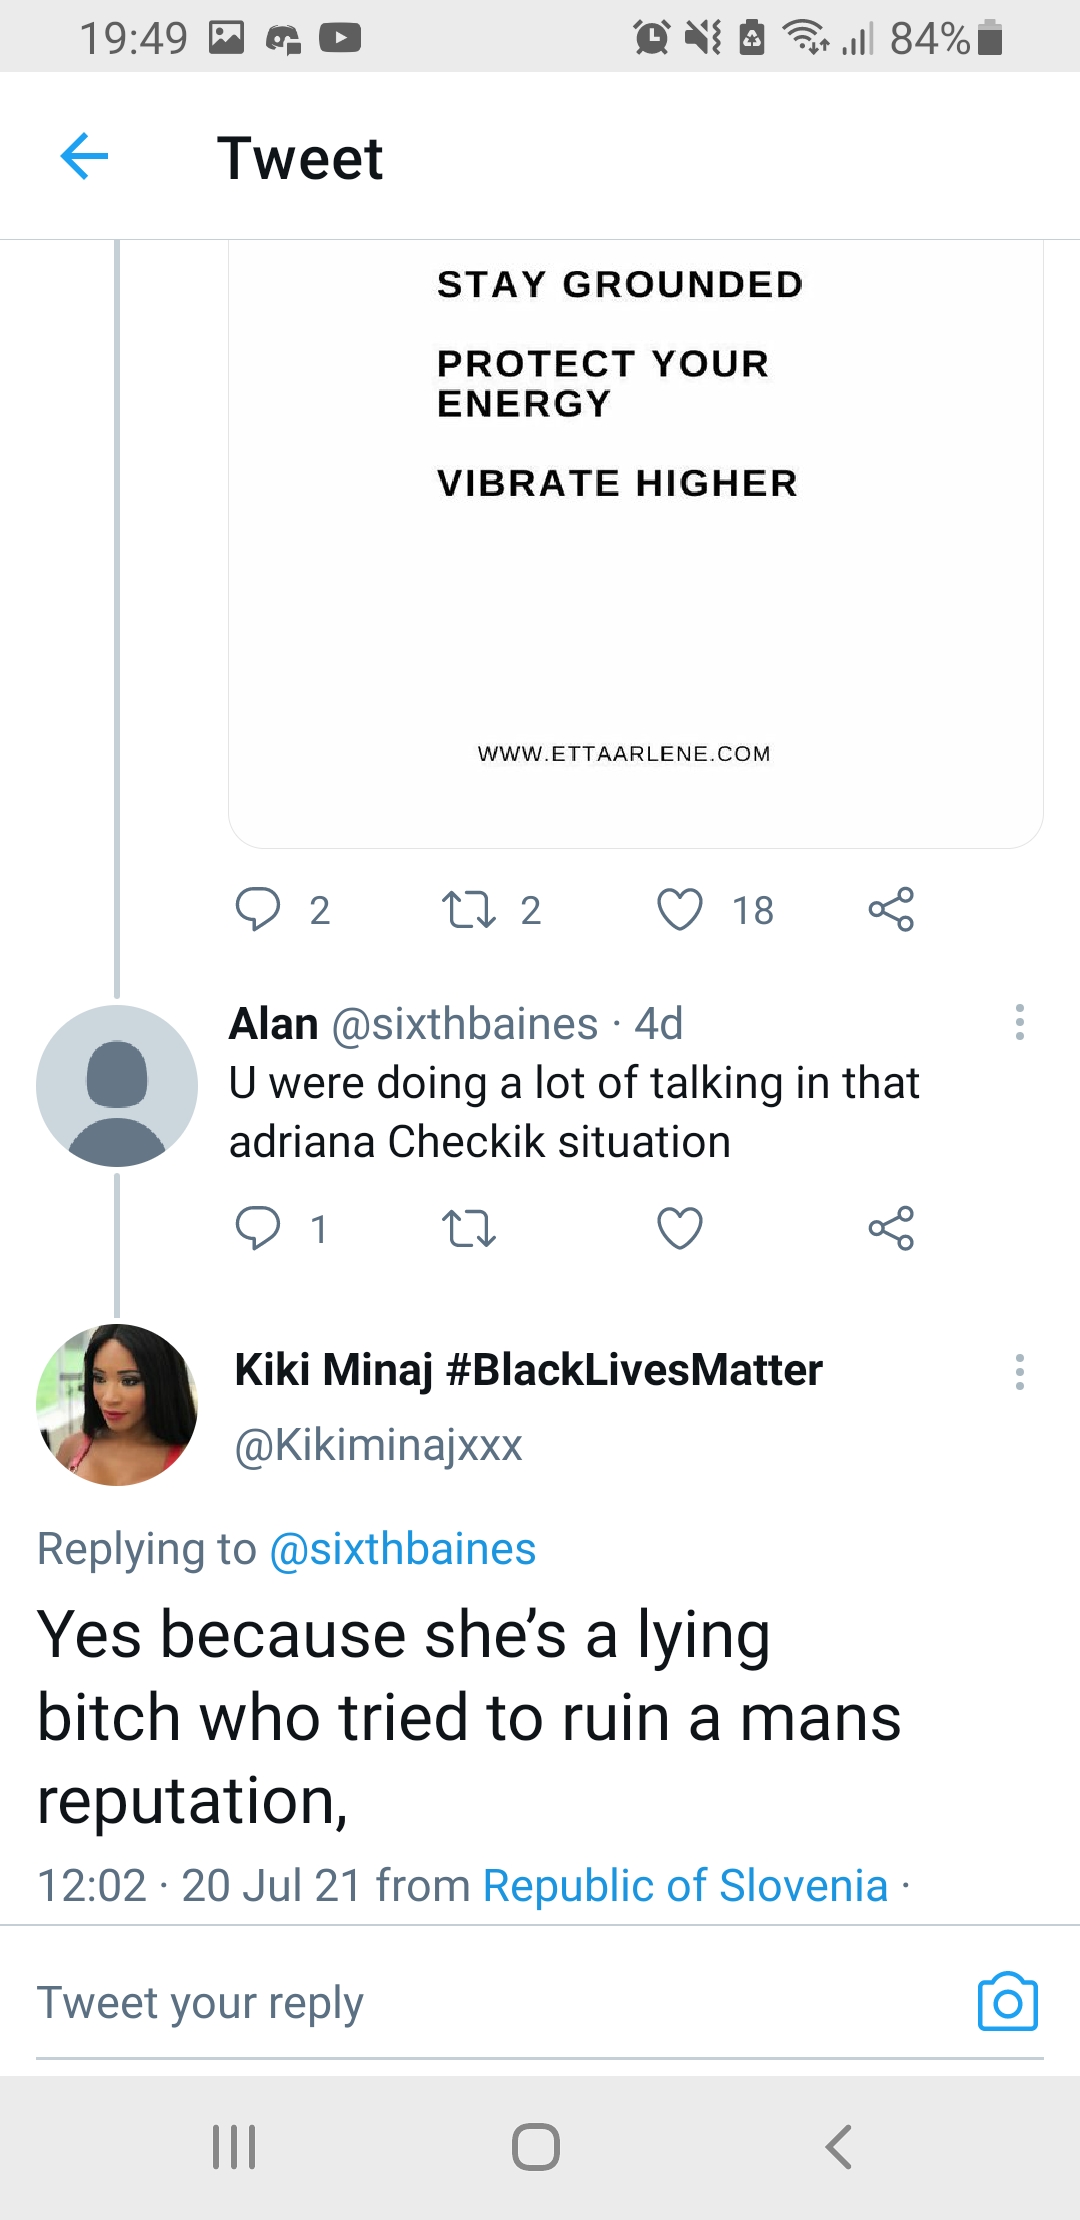
Task: Open more options for Kiki Minaj's tweet
Action: pos(1019,1372)
